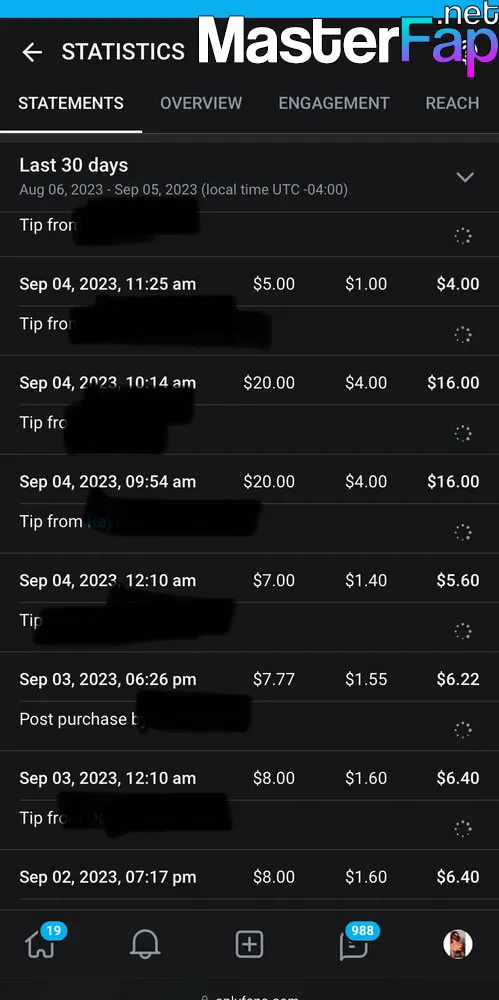Screen dimensions: 499x1000
Task: Switch to the Reach tab
Action: point(452,103)
